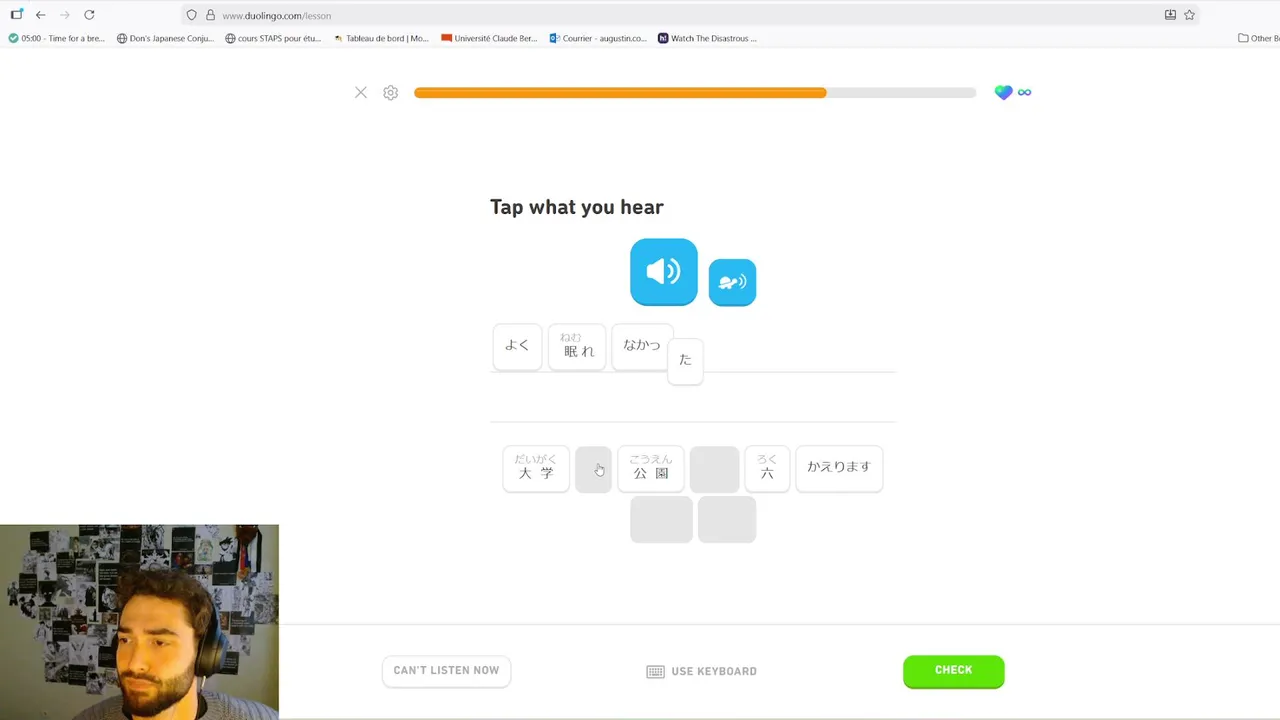
Task: Click the green Check button
Action: pyautogui.click(x=953, y=671)
